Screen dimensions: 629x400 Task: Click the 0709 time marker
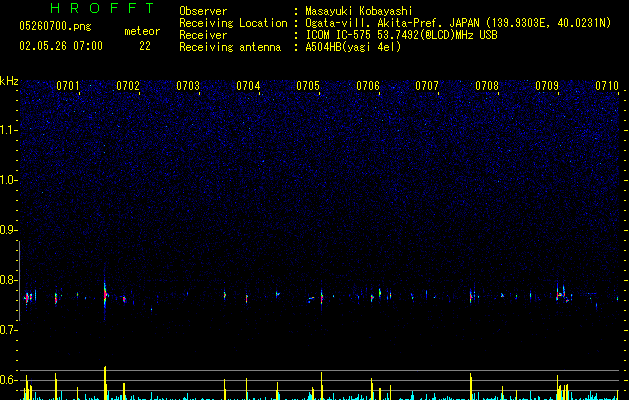point(547,86)
